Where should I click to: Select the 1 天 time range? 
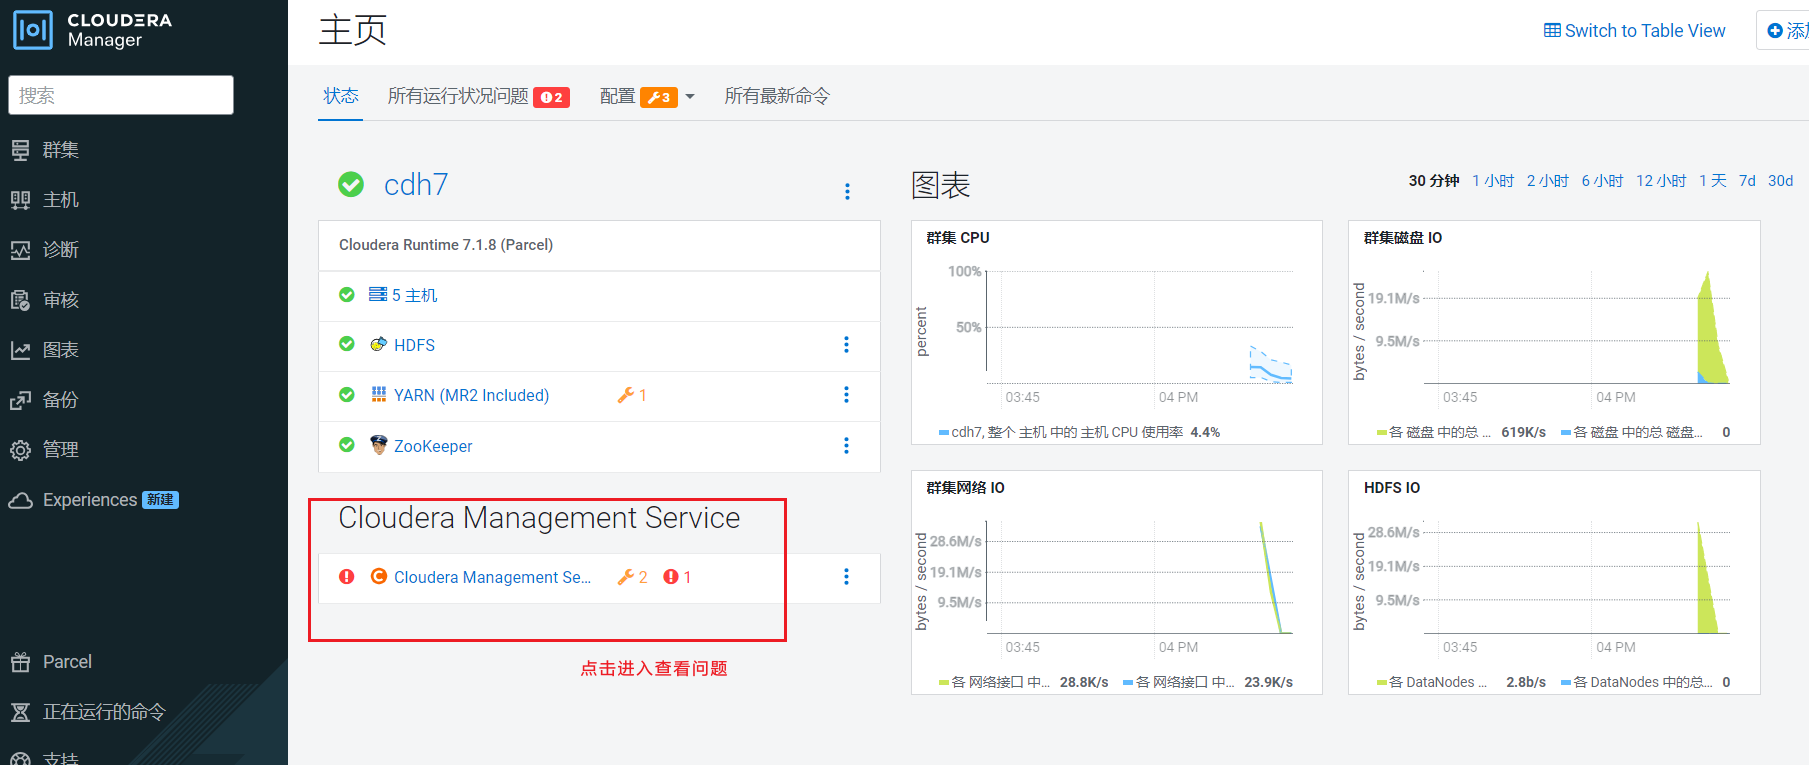click(x=1713, y=181)
